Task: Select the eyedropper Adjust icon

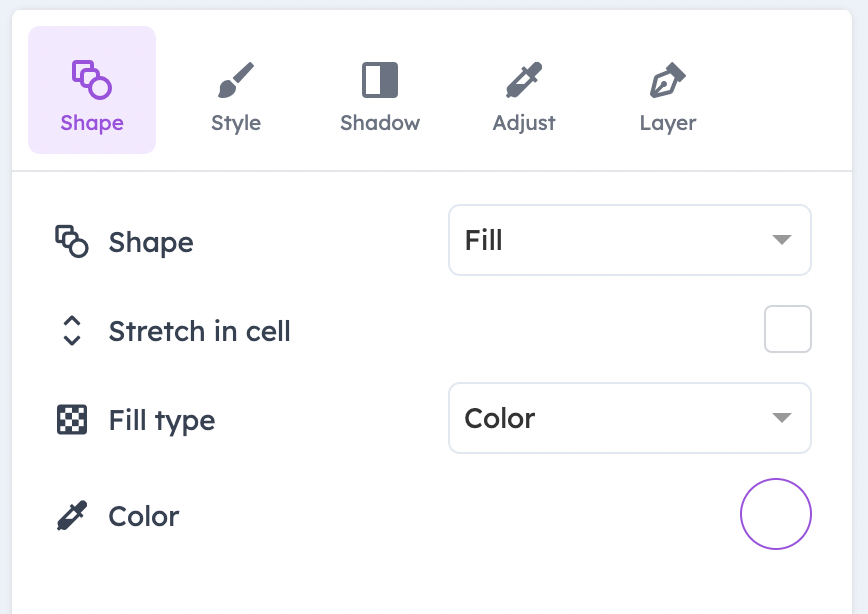Action: pyautogui.click(x=524, y=80)
